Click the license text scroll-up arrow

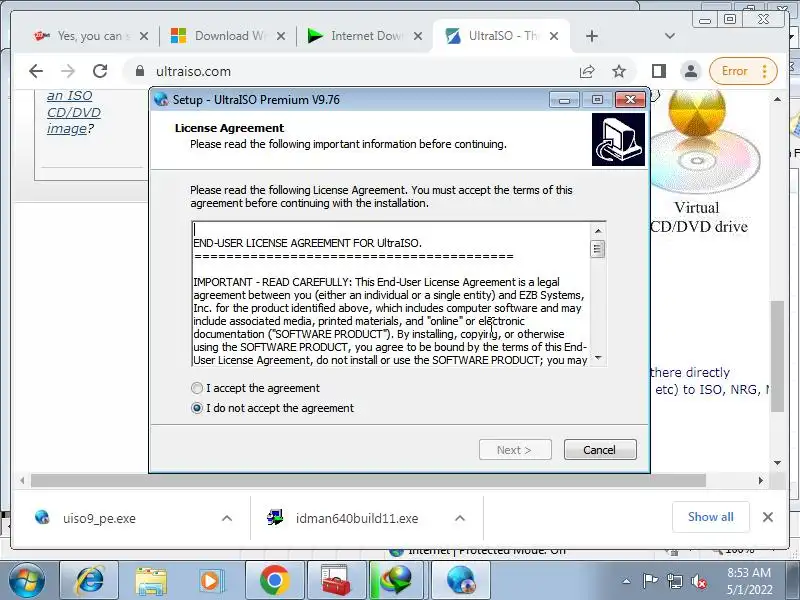[598, 231]
